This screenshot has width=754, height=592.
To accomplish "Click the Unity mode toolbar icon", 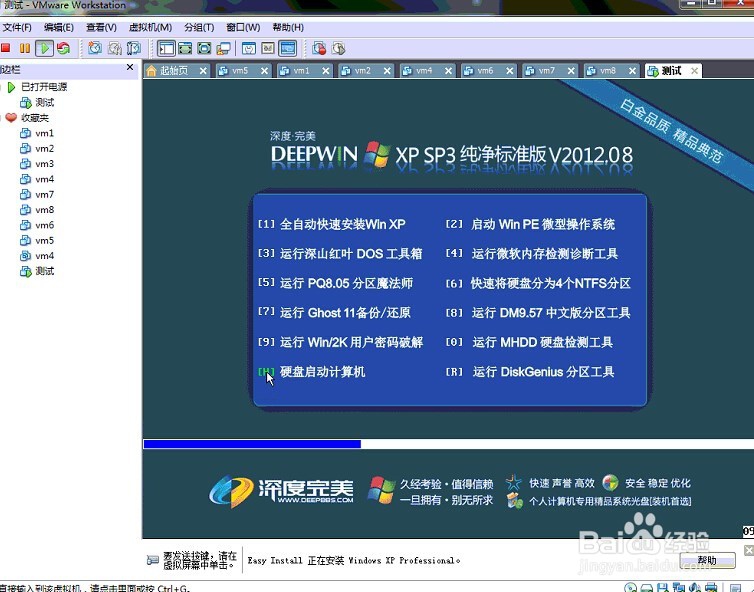I will point(224,48).
